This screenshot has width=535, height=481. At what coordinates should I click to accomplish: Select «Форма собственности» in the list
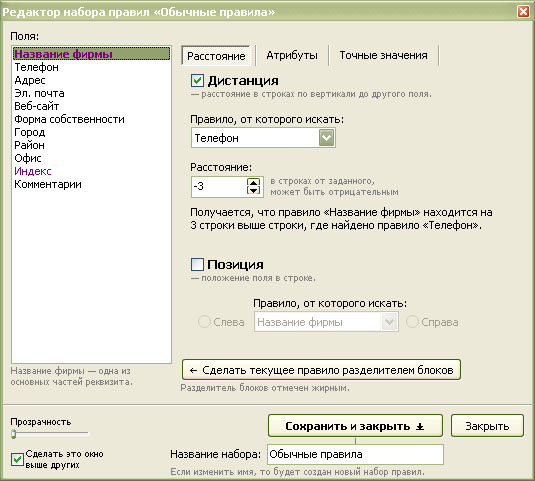pyautogui.click(x=91, y=119)
